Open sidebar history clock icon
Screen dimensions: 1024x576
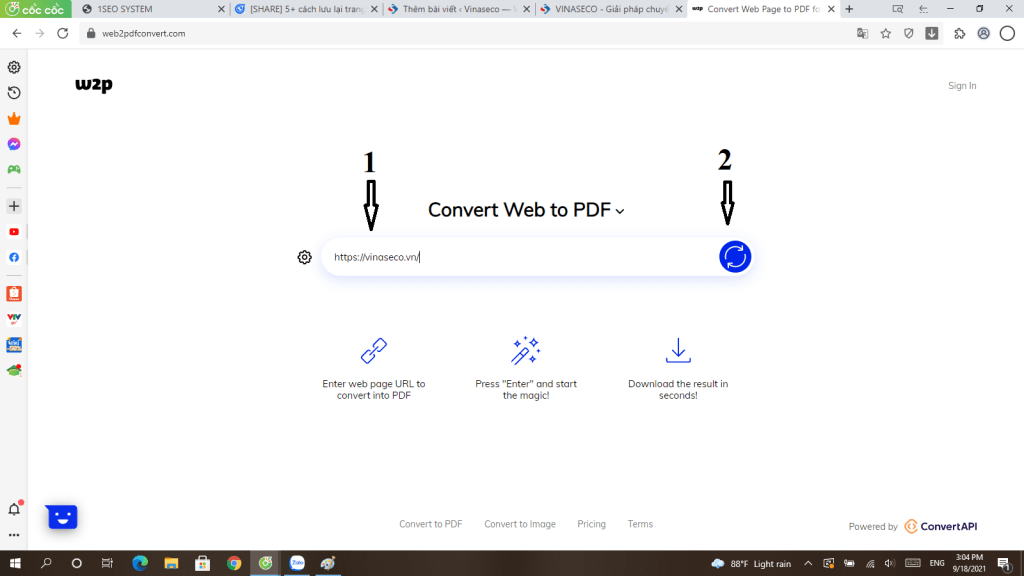point(14,93)
